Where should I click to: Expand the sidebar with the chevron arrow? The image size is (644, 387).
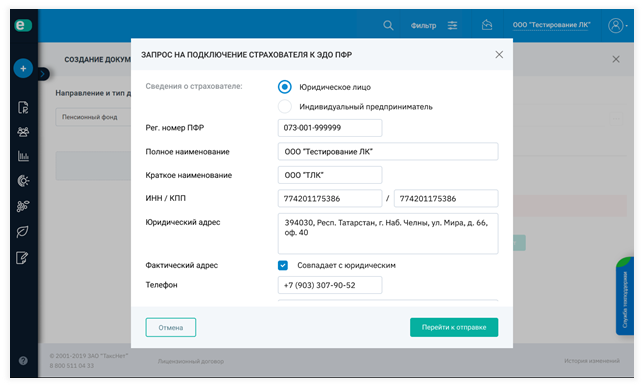43,74
